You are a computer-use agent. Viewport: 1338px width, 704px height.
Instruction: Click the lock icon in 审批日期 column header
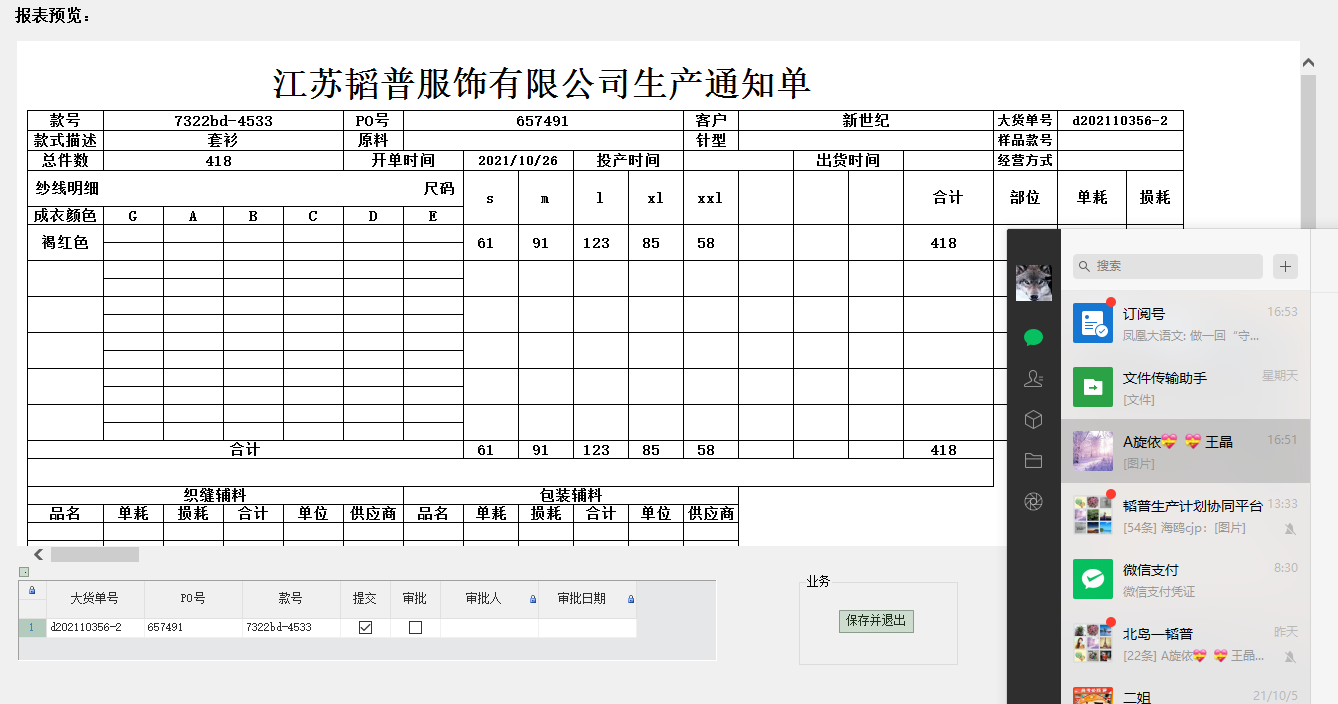[x=630, y=599]
